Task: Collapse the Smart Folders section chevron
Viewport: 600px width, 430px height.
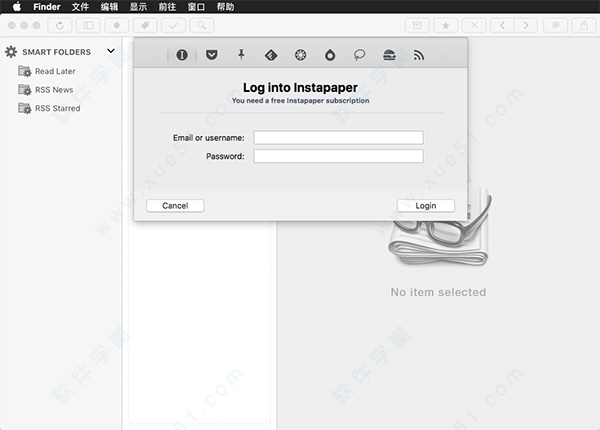Action: point(111,51)
